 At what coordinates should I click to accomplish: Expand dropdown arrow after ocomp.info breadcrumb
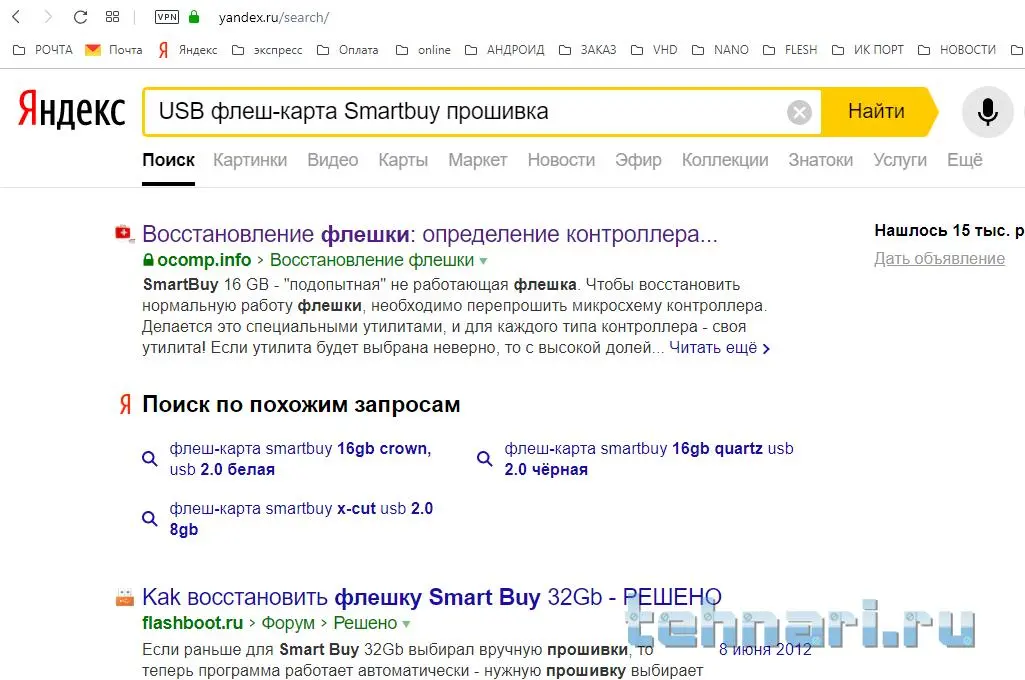[x=483, y=261]
